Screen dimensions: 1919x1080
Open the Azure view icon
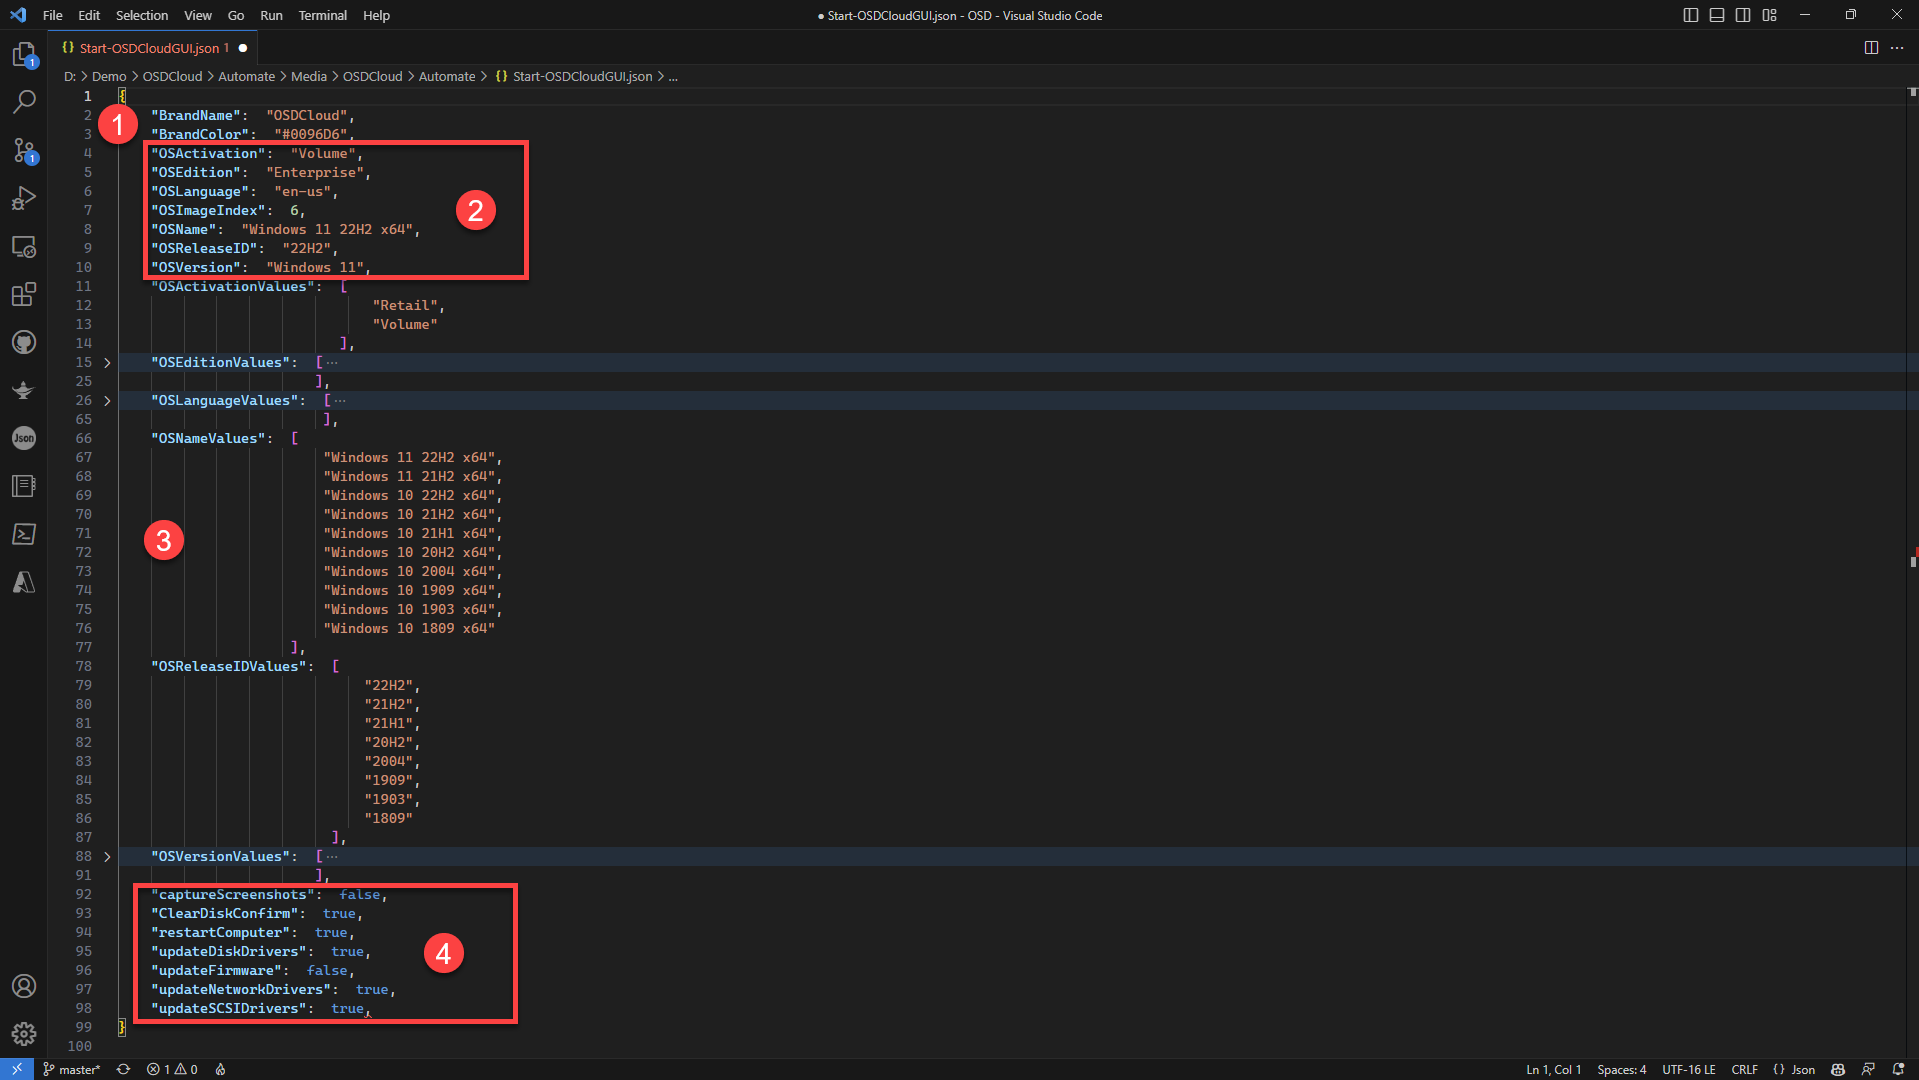coord(24,582)
